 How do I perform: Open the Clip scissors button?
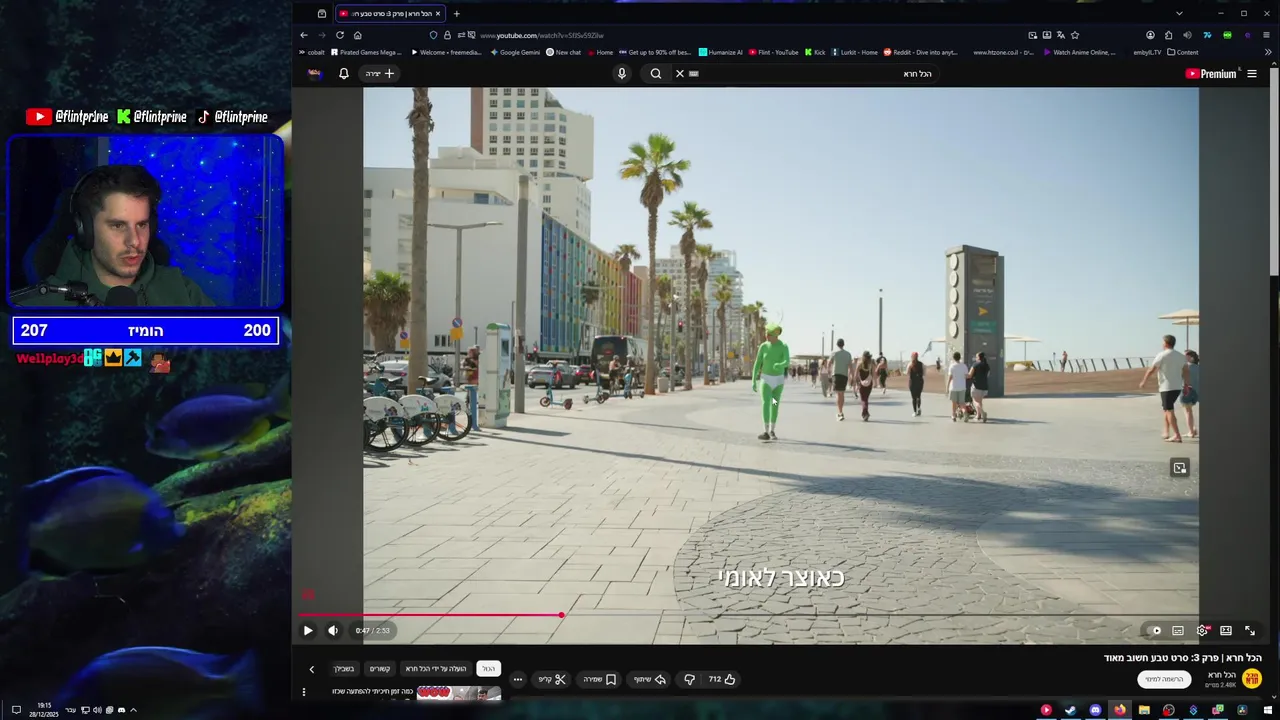click(552, 679)
